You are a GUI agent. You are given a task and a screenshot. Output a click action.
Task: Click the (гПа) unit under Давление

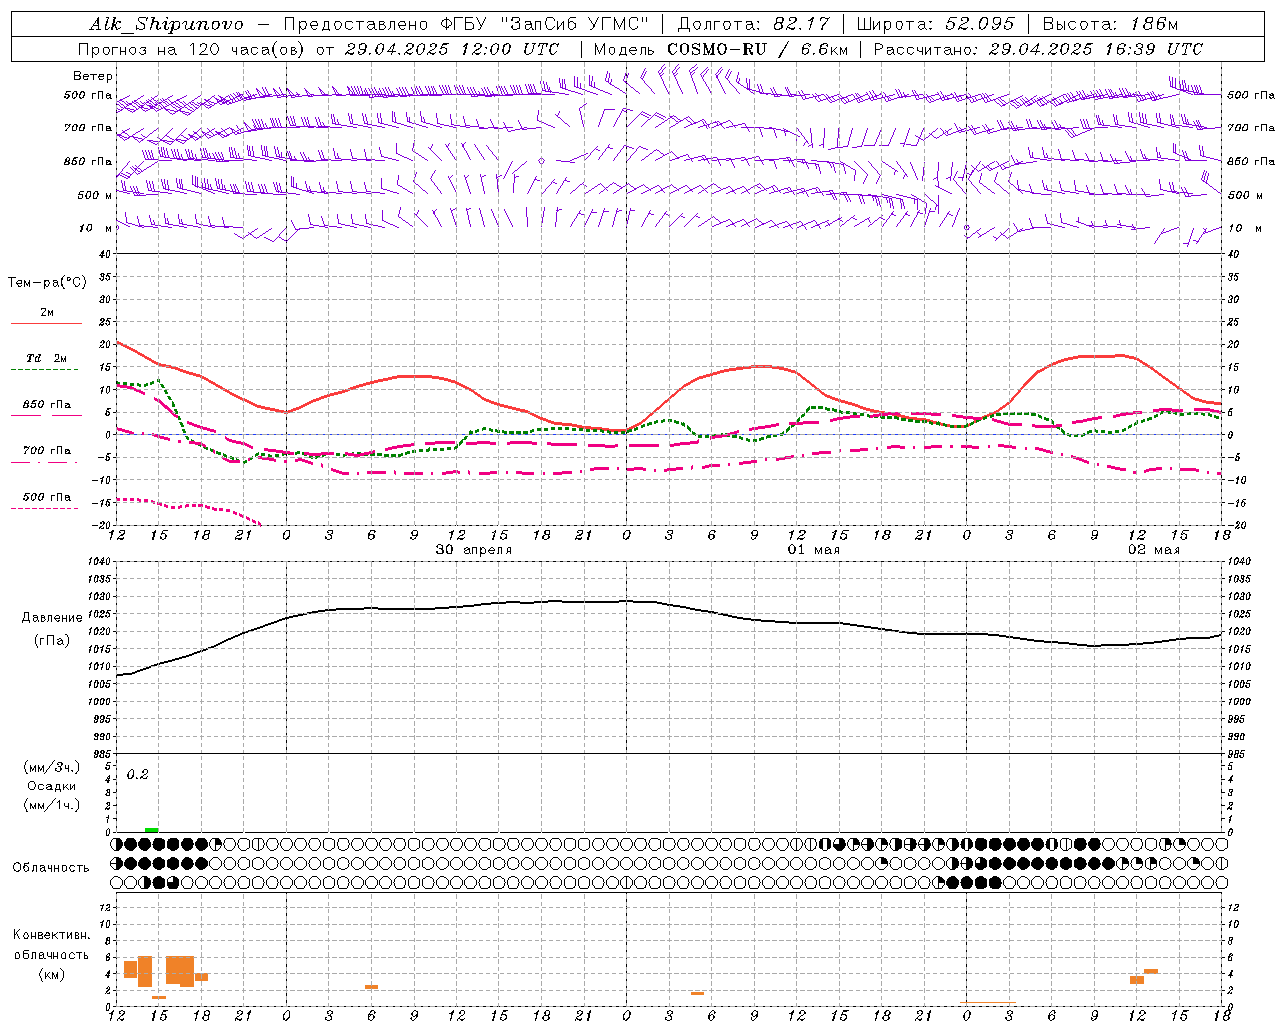pyautogui.click(x=52, y=641)
